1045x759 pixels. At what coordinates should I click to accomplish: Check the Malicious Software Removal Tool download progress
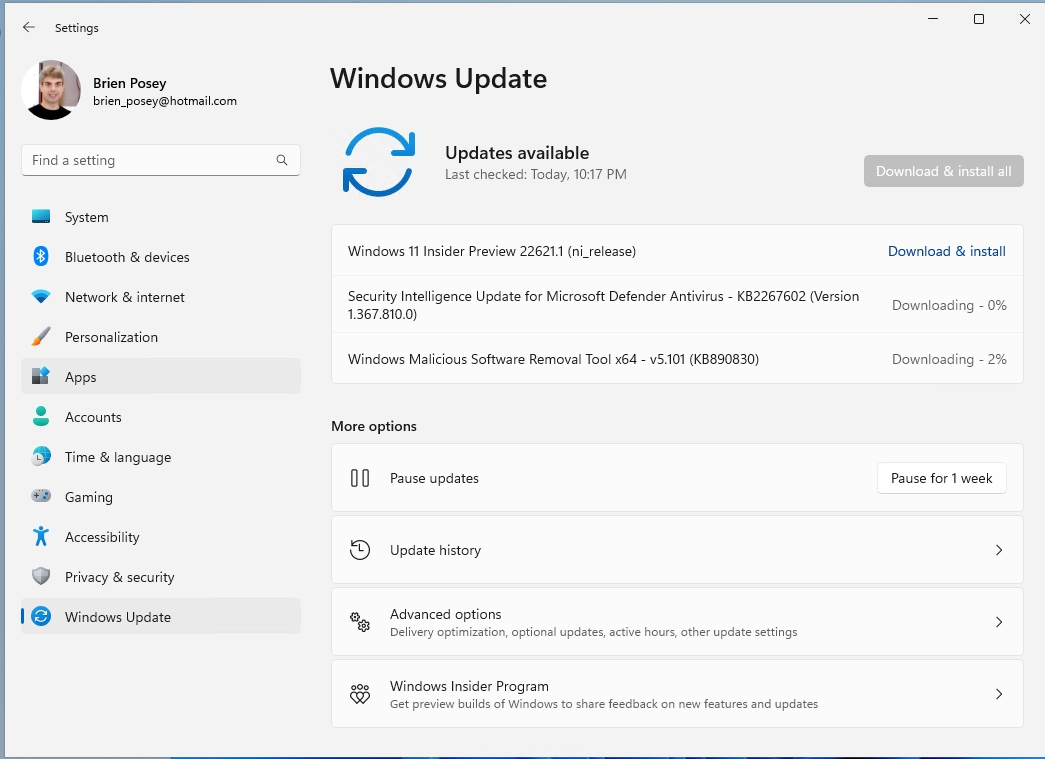click(x=949, y=359)
